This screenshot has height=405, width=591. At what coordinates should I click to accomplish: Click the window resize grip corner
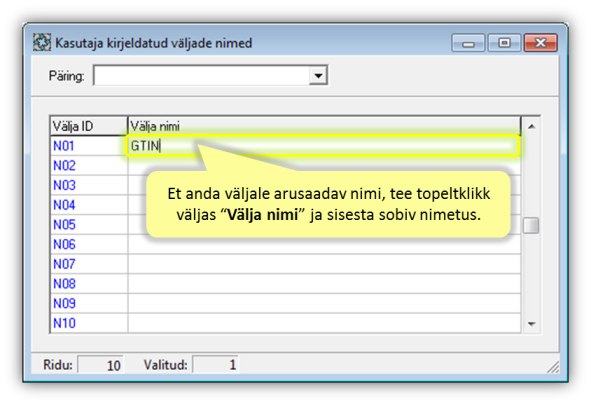[553, 367]
